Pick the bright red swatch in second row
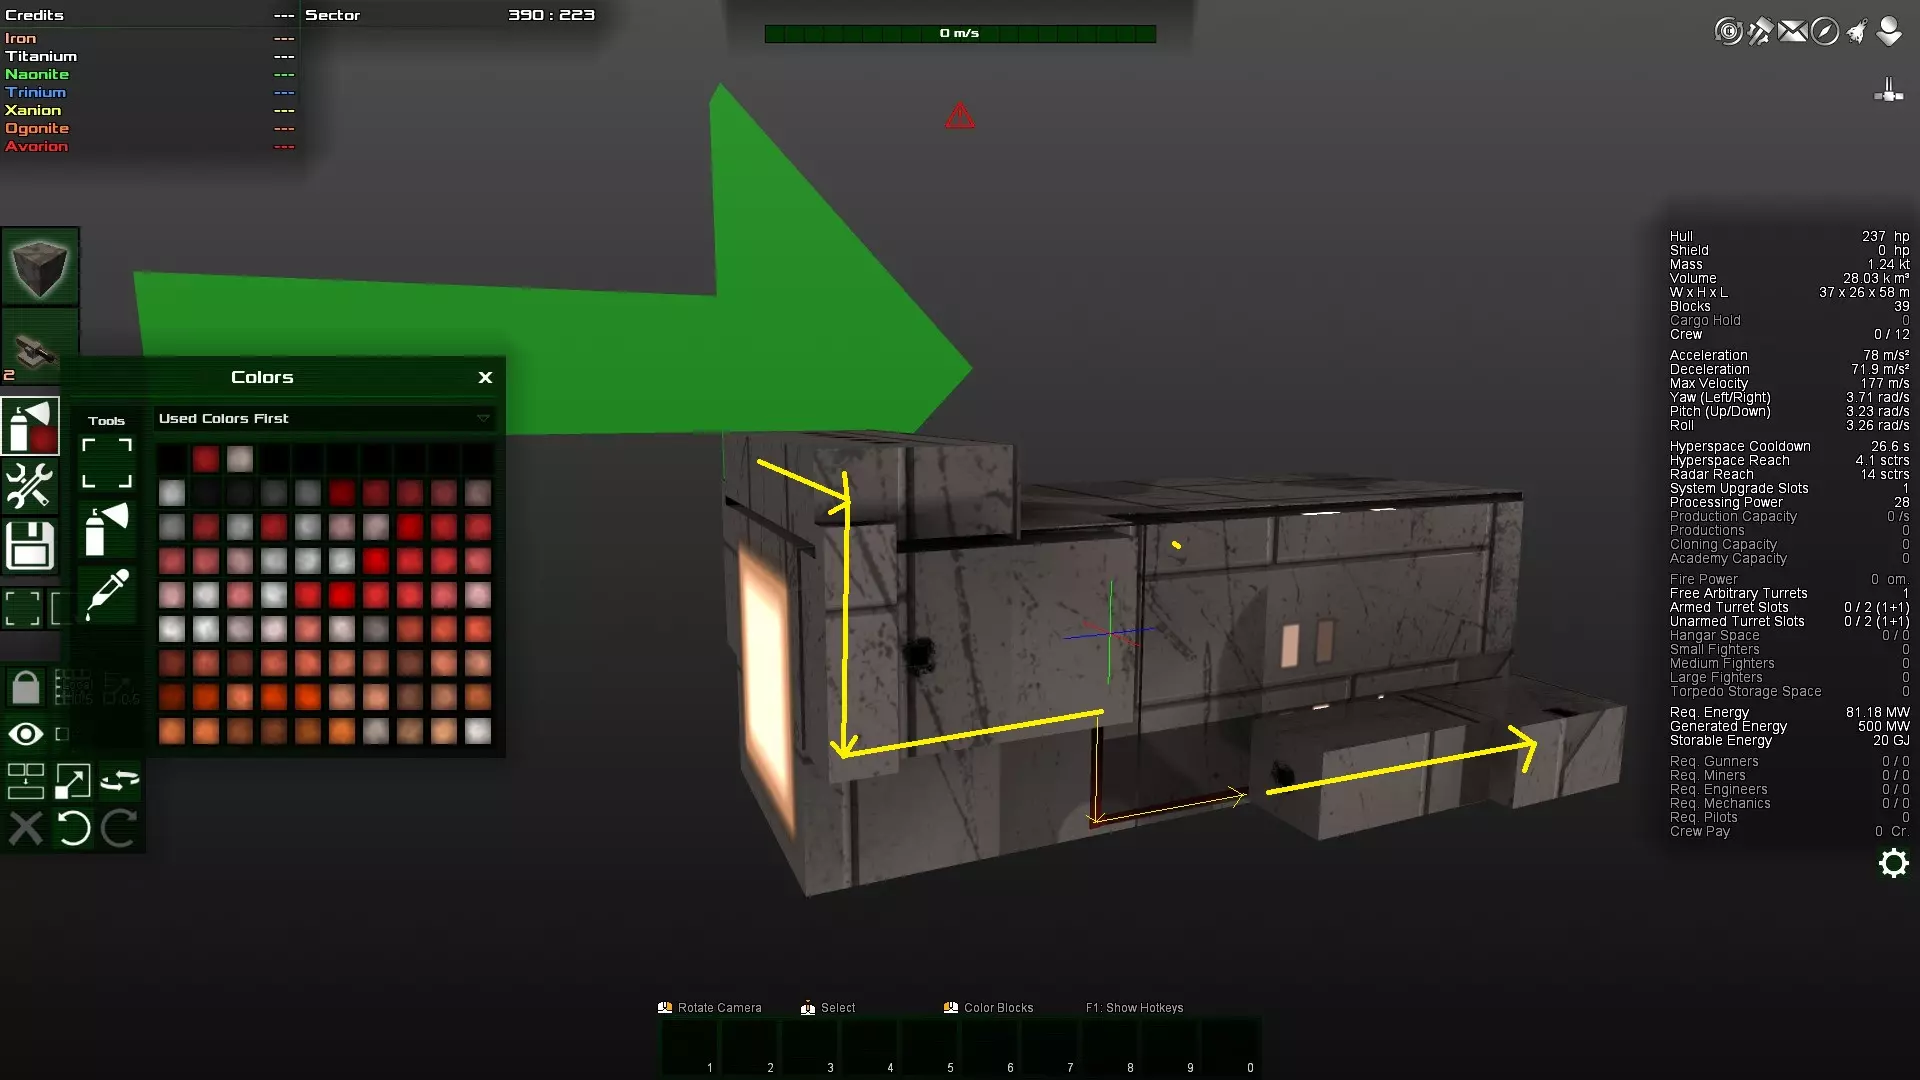Viewport: 1920px width, 1080px height. click(x=342, y=492)
